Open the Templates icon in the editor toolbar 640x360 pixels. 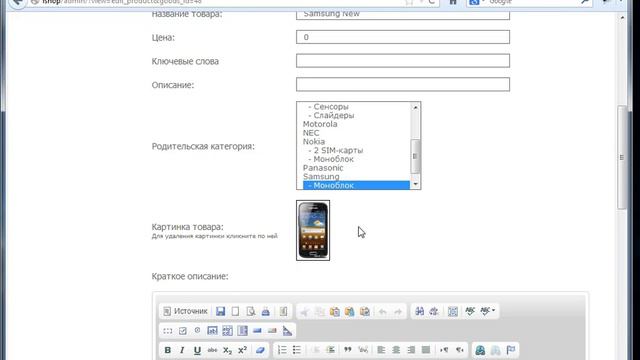coord(283,311)
